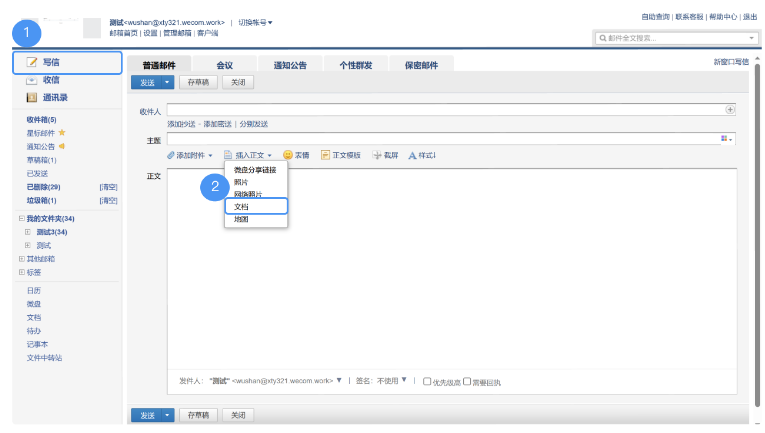Tick the 需要回执 read receipt checkbox
This screenshot has height=433, width=765.
pos(466,381)
